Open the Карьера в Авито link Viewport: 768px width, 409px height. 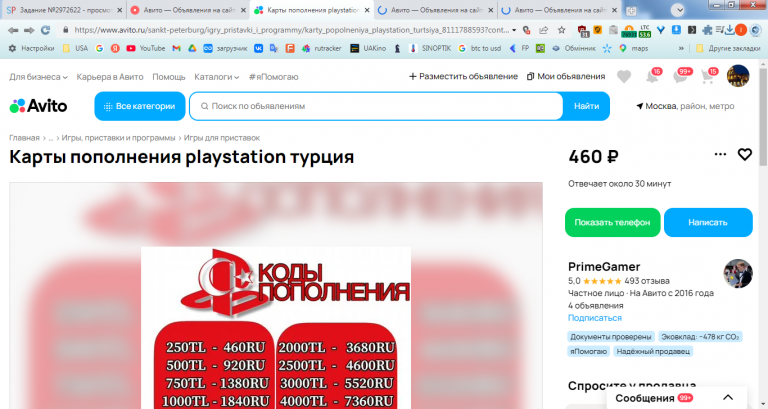(x=110, y=77)
